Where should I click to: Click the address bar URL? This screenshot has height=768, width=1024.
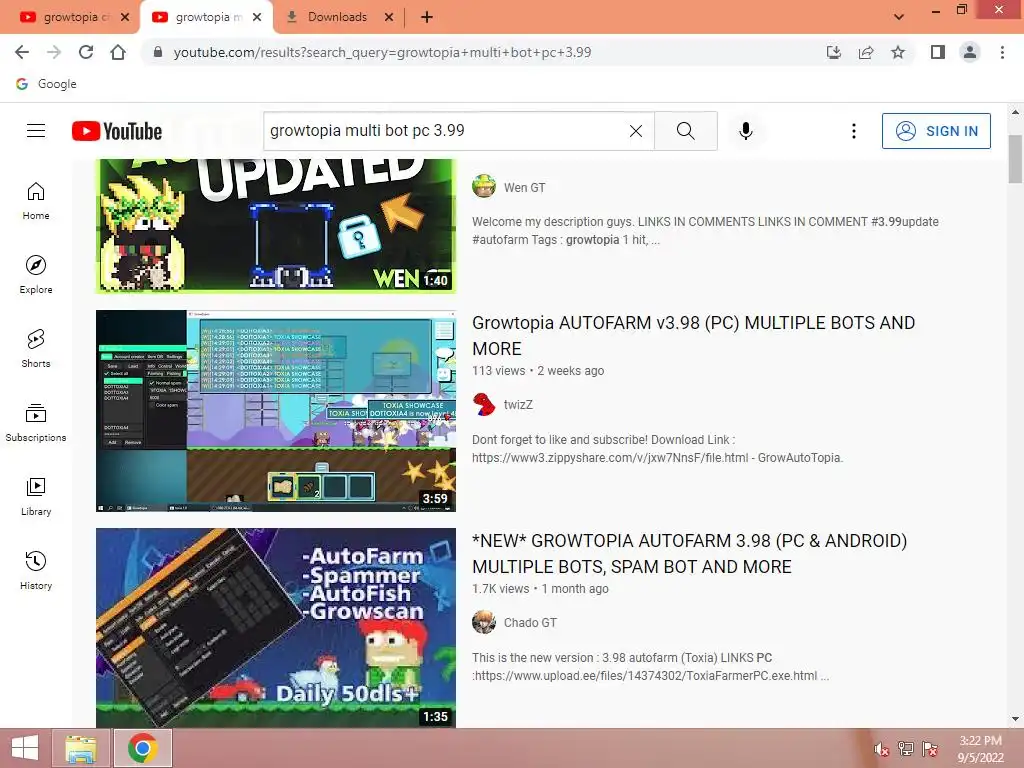coord(382,52)
